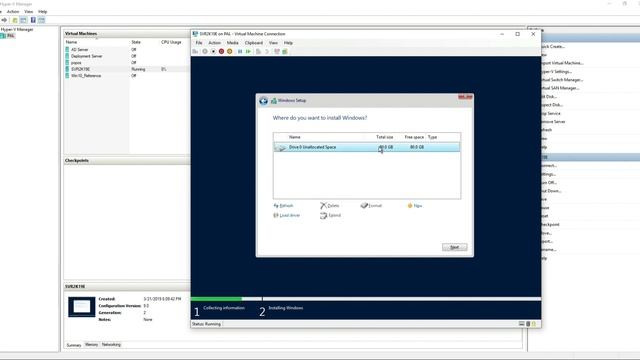Click the red Shut Down toolbar icon
Image resolution: width=640 pixels, height=360 pixels.
[221, 51]
